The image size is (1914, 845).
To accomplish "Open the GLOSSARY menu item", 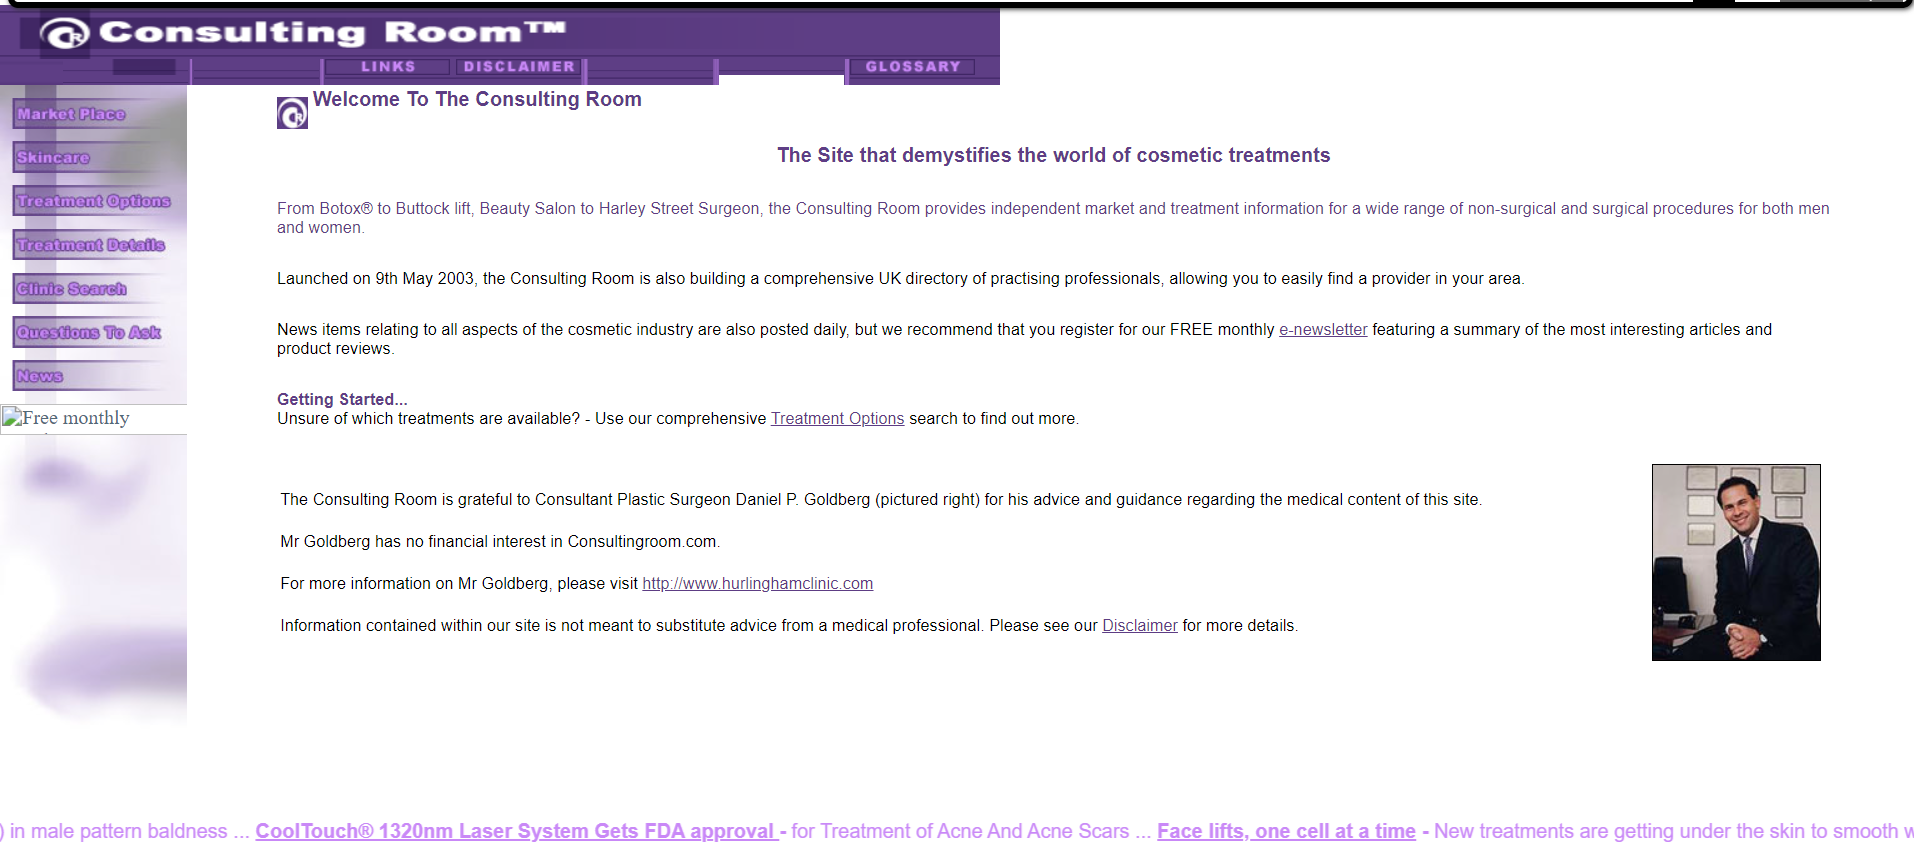I will coord(913,67).
